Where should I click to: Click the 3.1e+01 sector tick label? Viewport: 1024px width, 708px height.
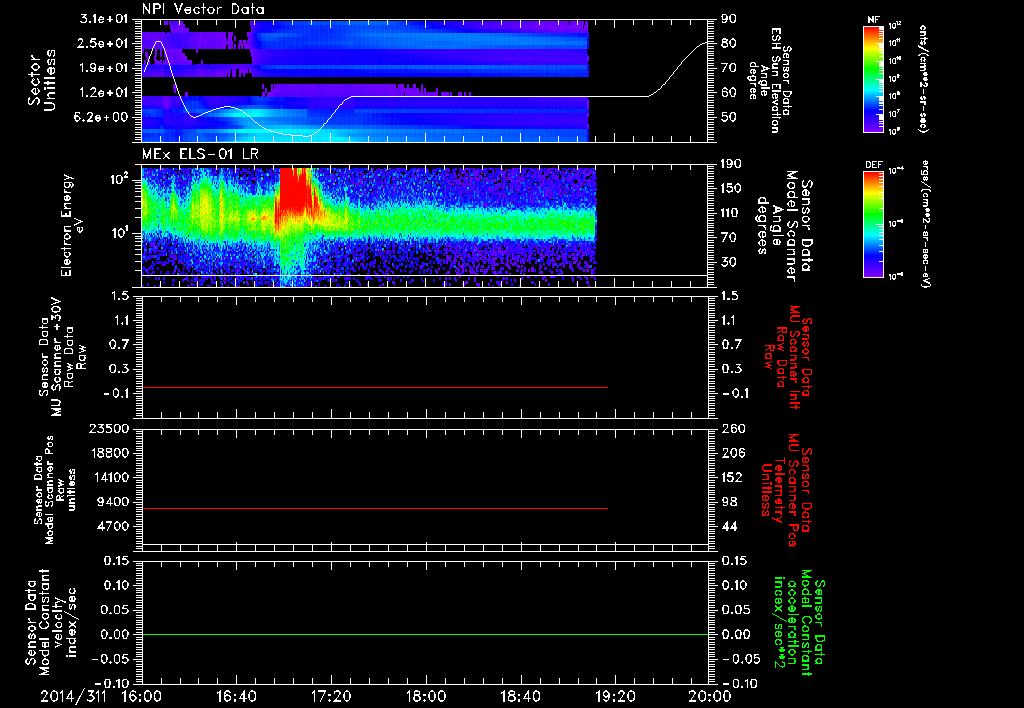click(106, 19)
